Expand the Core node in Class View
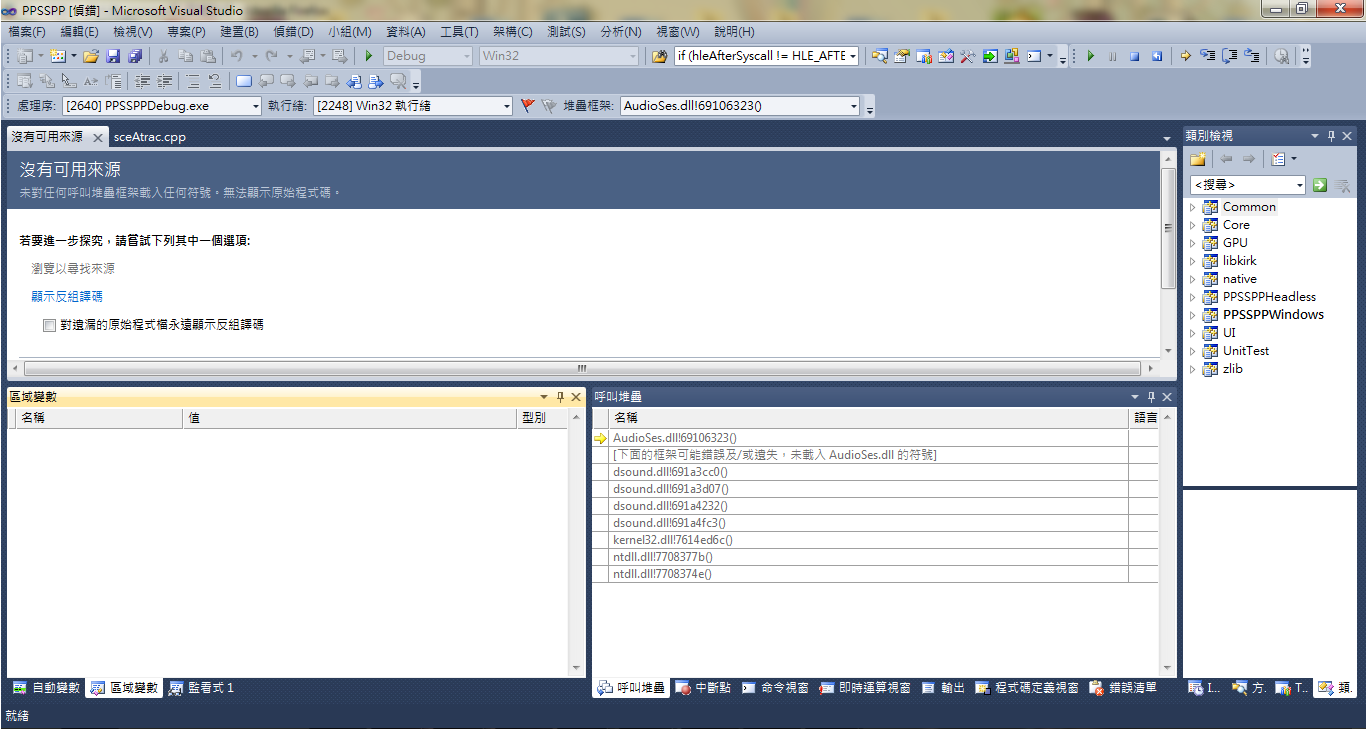1370x729 pixels. [1192, 225]
